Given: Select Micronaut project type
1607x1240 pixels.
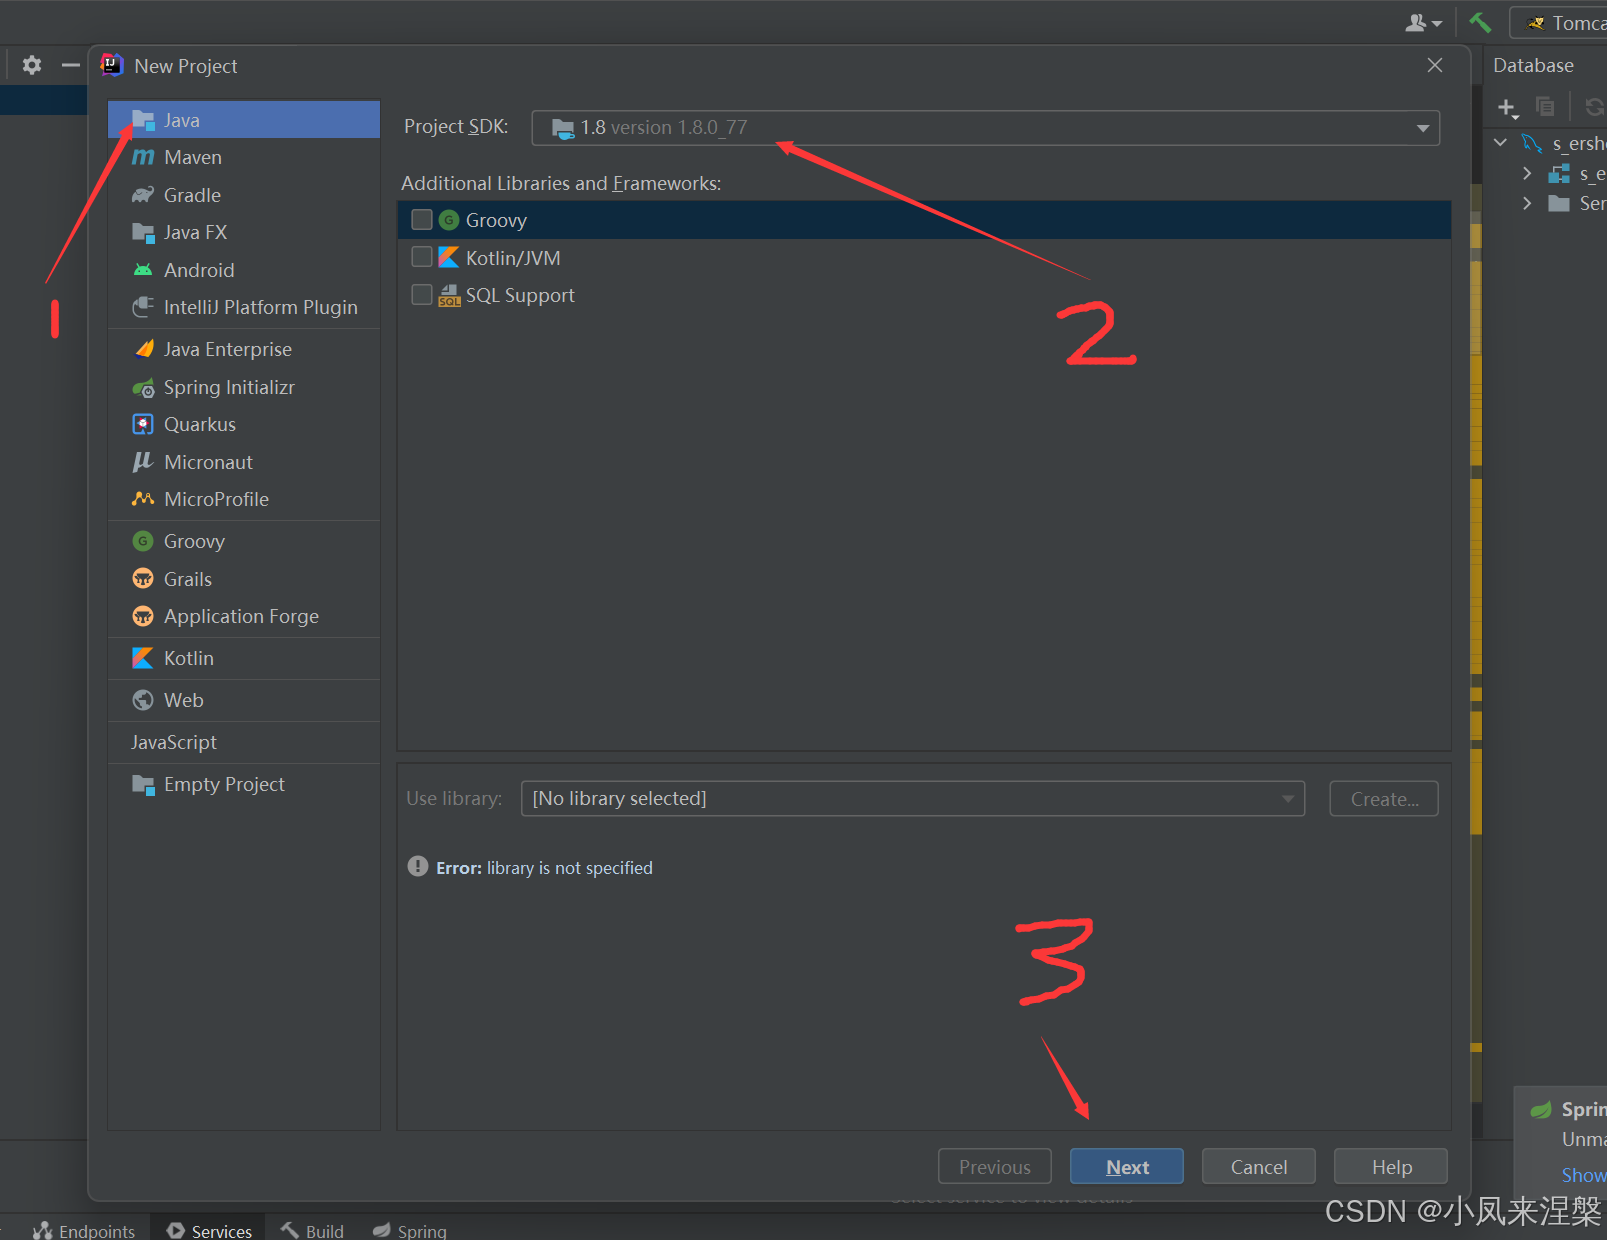Looking at the screenshot, I should click(x=243, y=462).
